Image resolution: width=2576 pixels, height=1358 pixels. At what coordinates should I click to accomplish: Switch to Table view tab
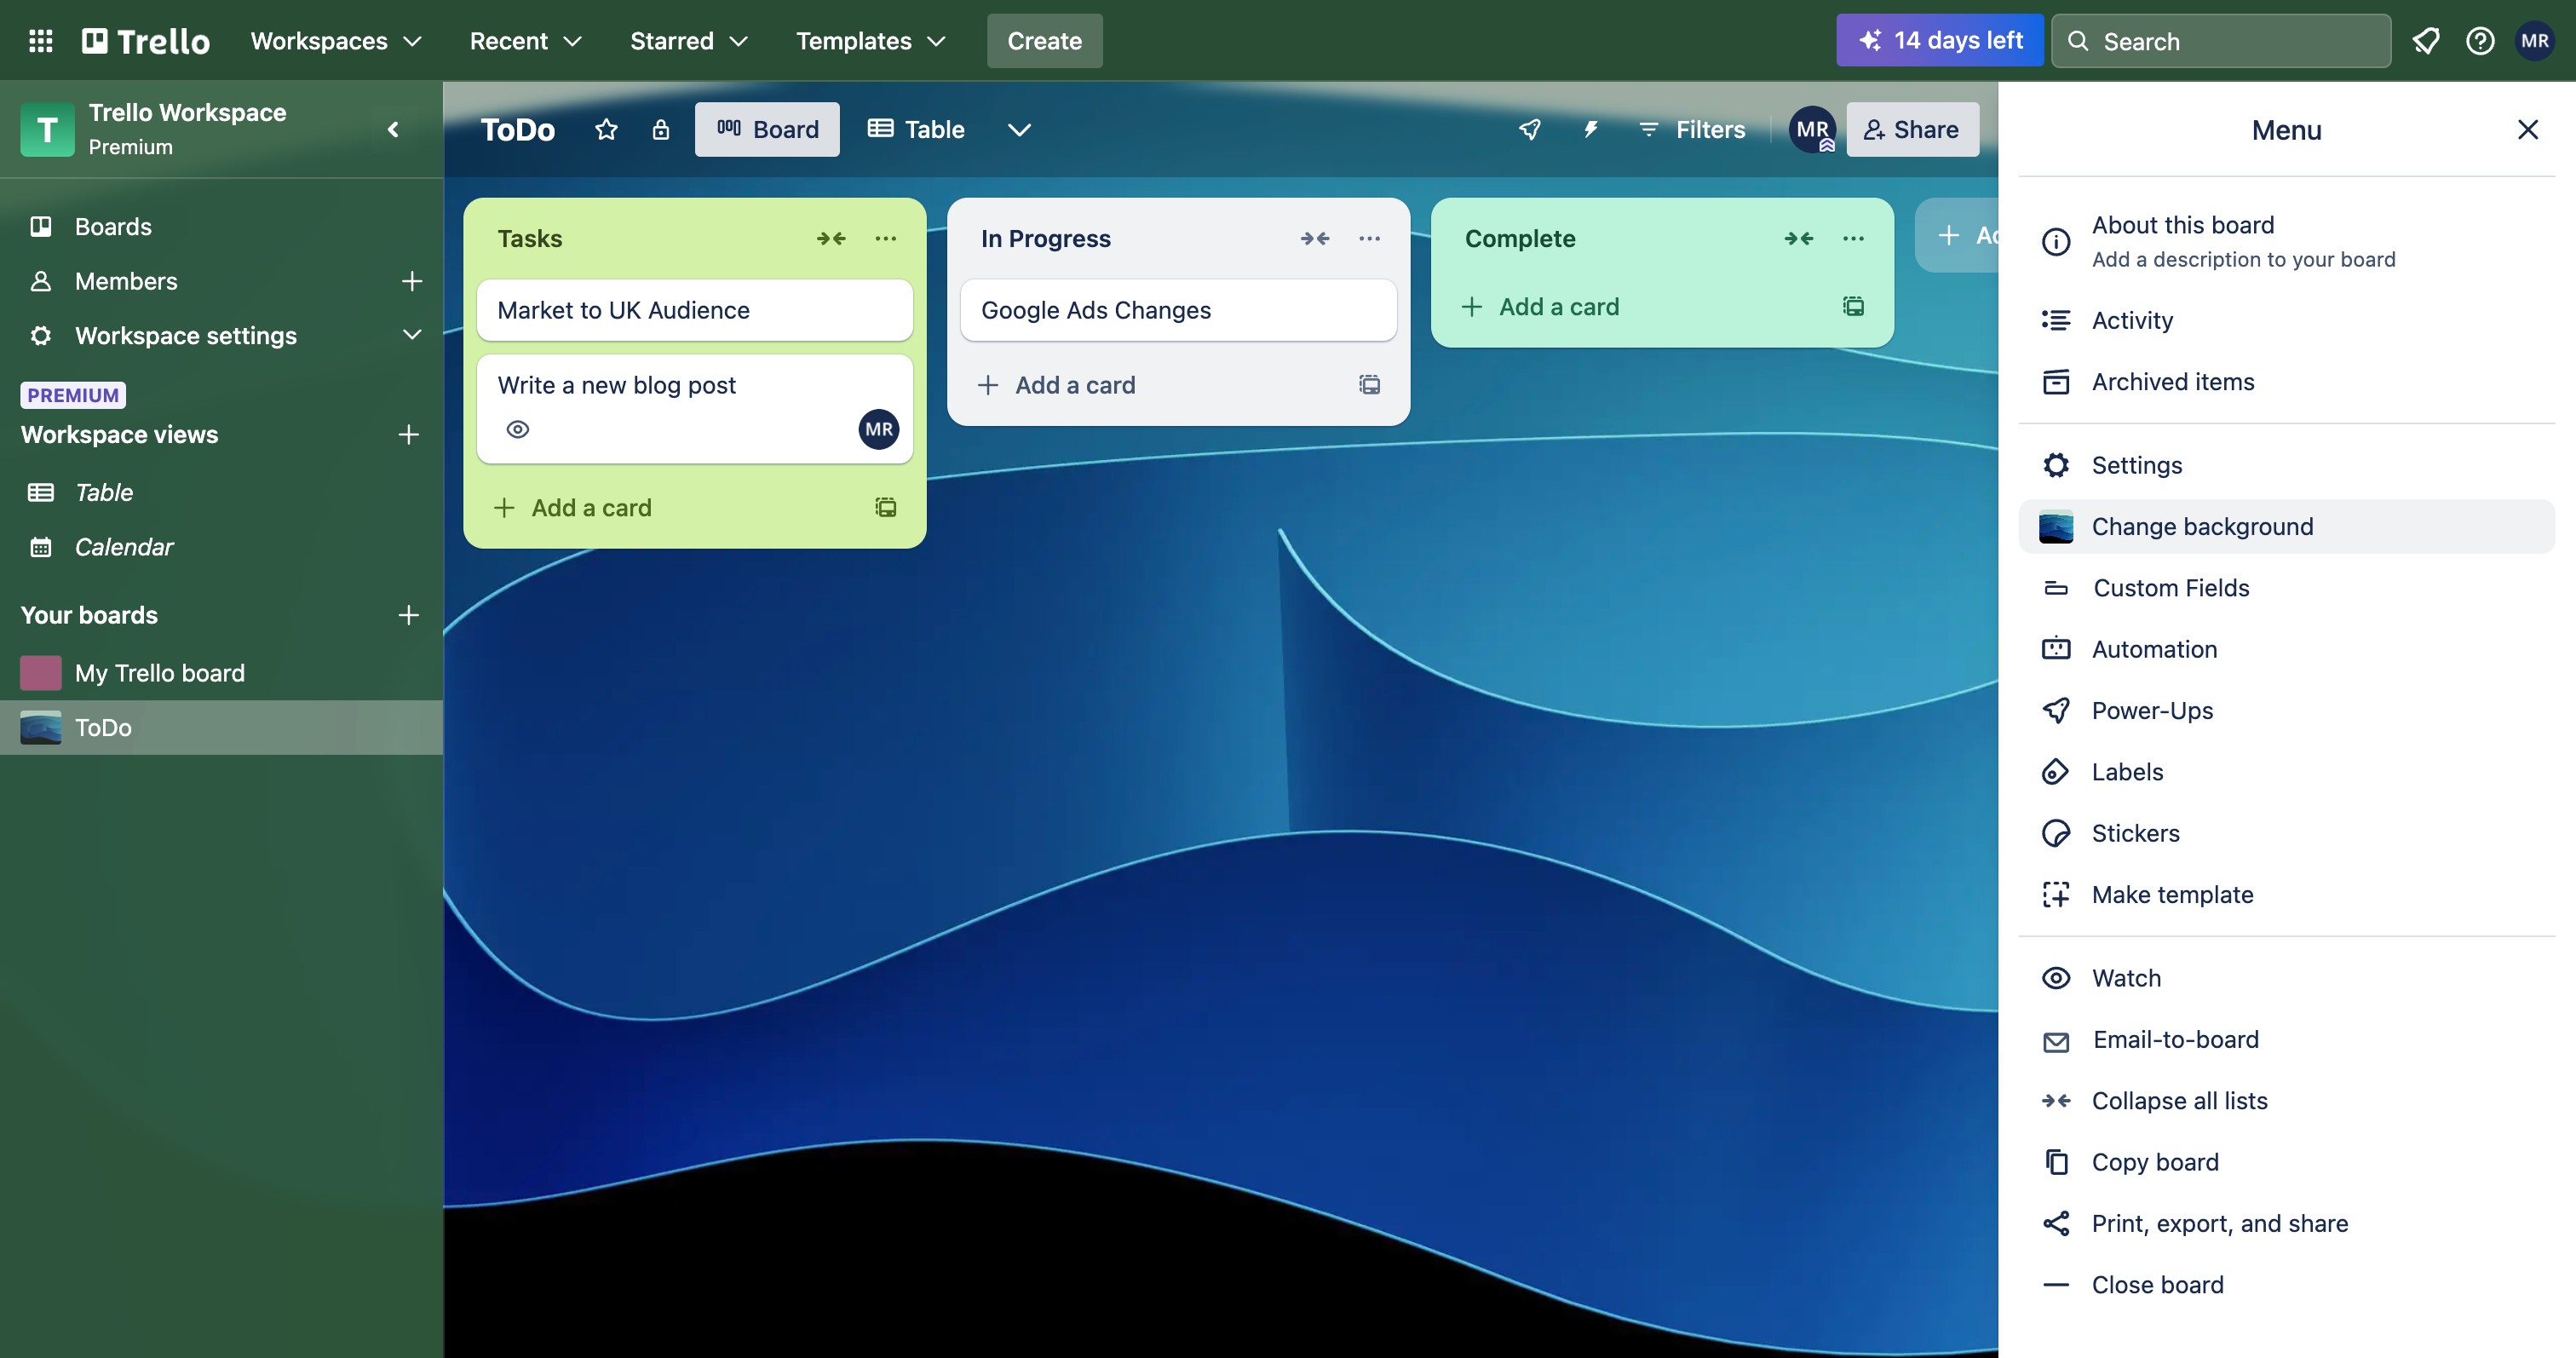pyautogui.click(x=915, y=129)
